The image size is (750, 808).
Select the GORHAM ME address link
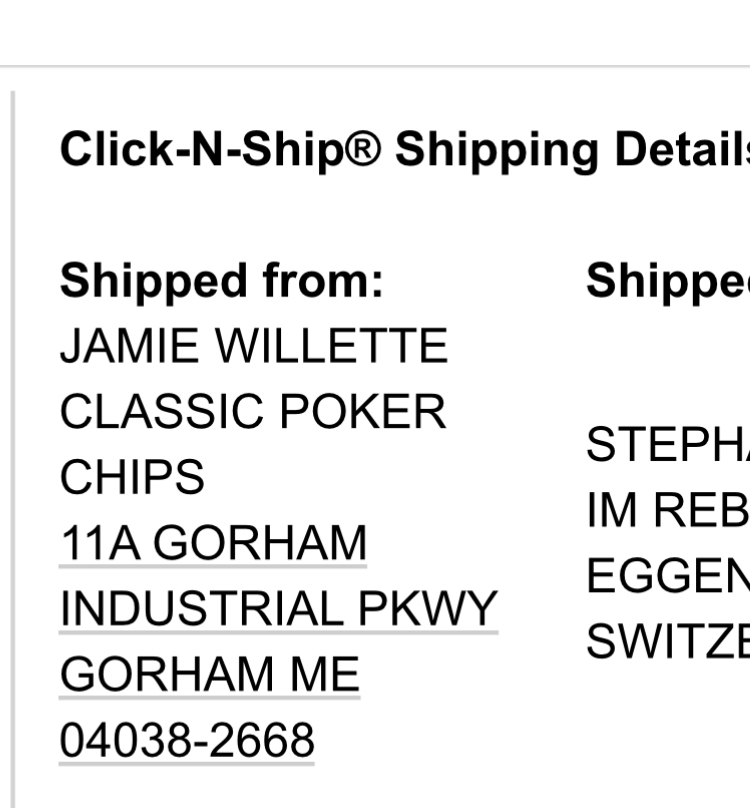209,675
